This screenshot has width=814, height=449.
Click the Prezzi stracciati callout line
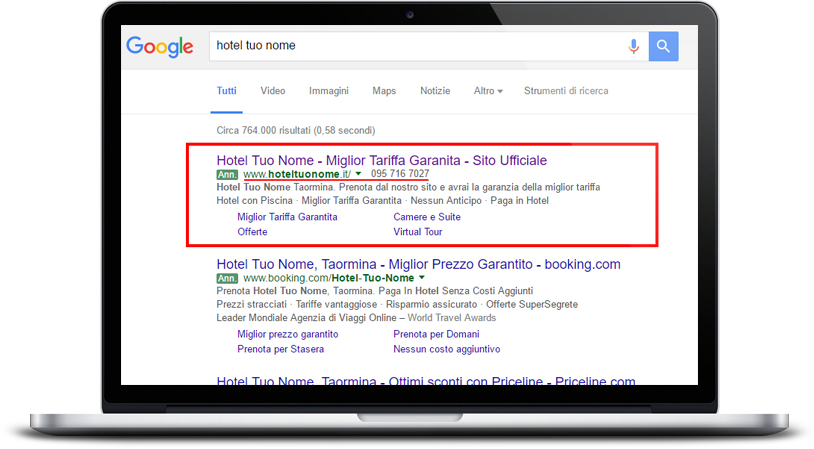click(x=397, y=304)
